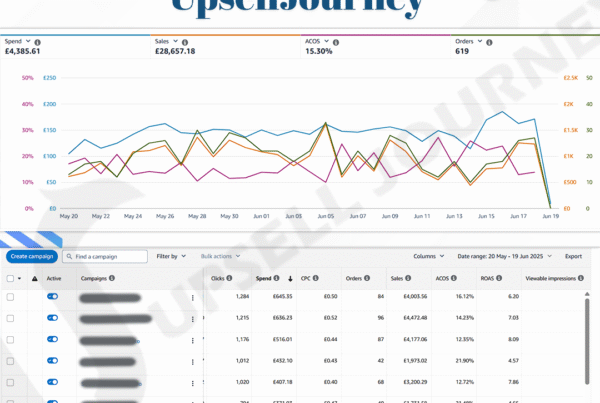
Task: Open more options for the £432.10 campaign row
Action: pyautogui.click(x=192, y=362)
